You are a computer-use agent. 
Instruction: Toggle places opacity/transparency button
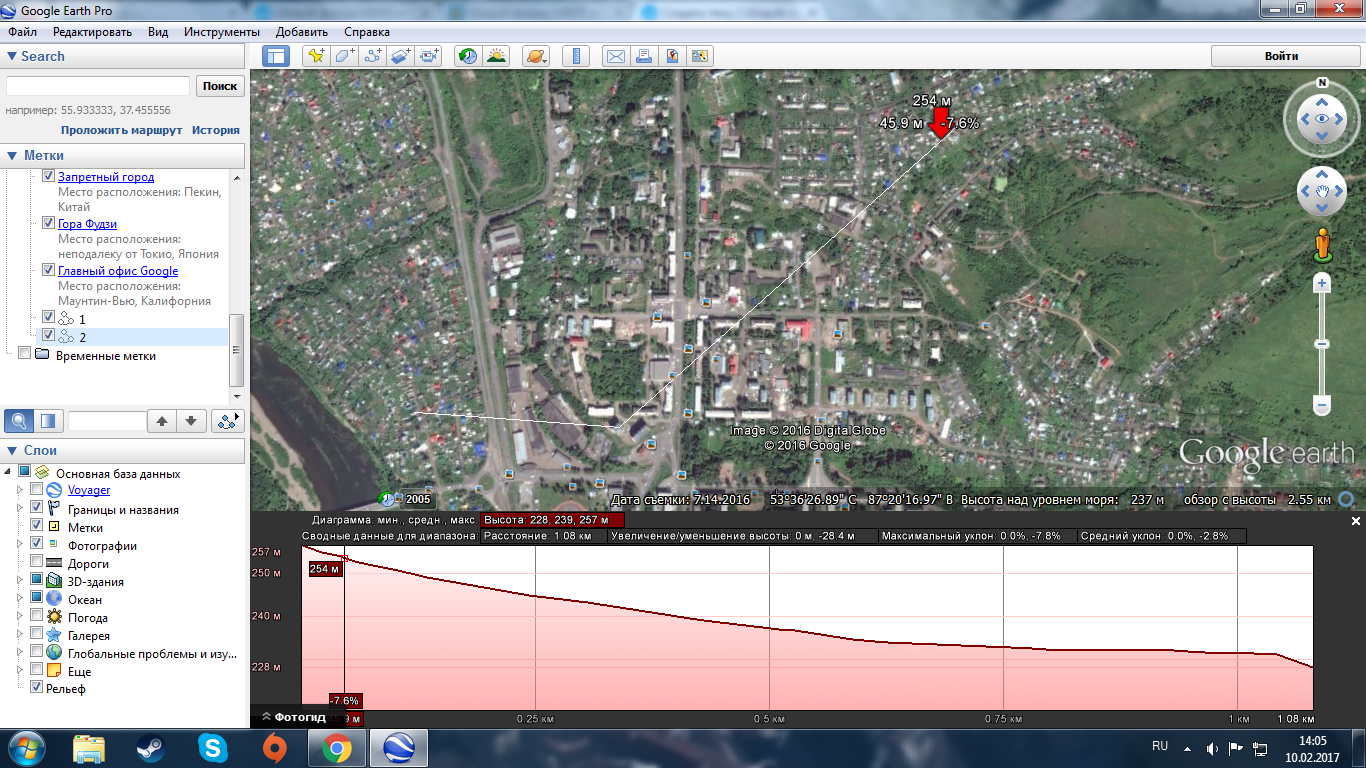click(x=50, y=420)
